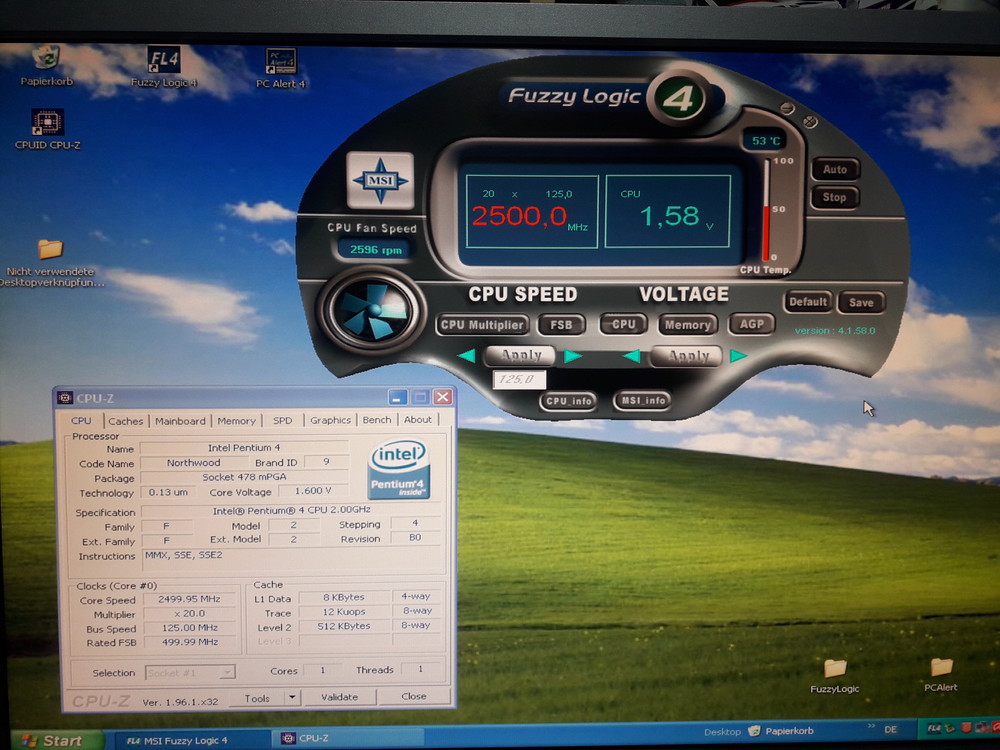Select CPU Multiplier mode in Fuzzy Logic
The height and width of the screenshot is (750, 1000).
[483, 325]
